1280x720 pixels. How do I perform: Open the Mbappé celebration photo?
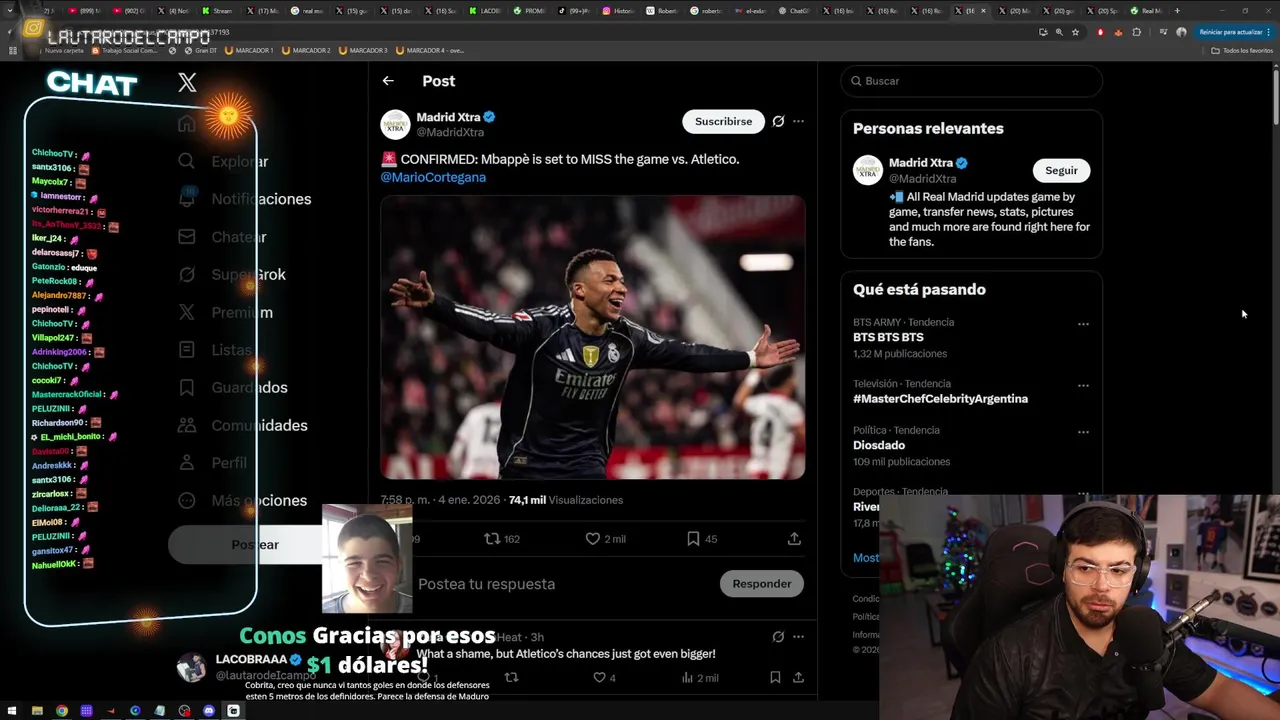592,337
